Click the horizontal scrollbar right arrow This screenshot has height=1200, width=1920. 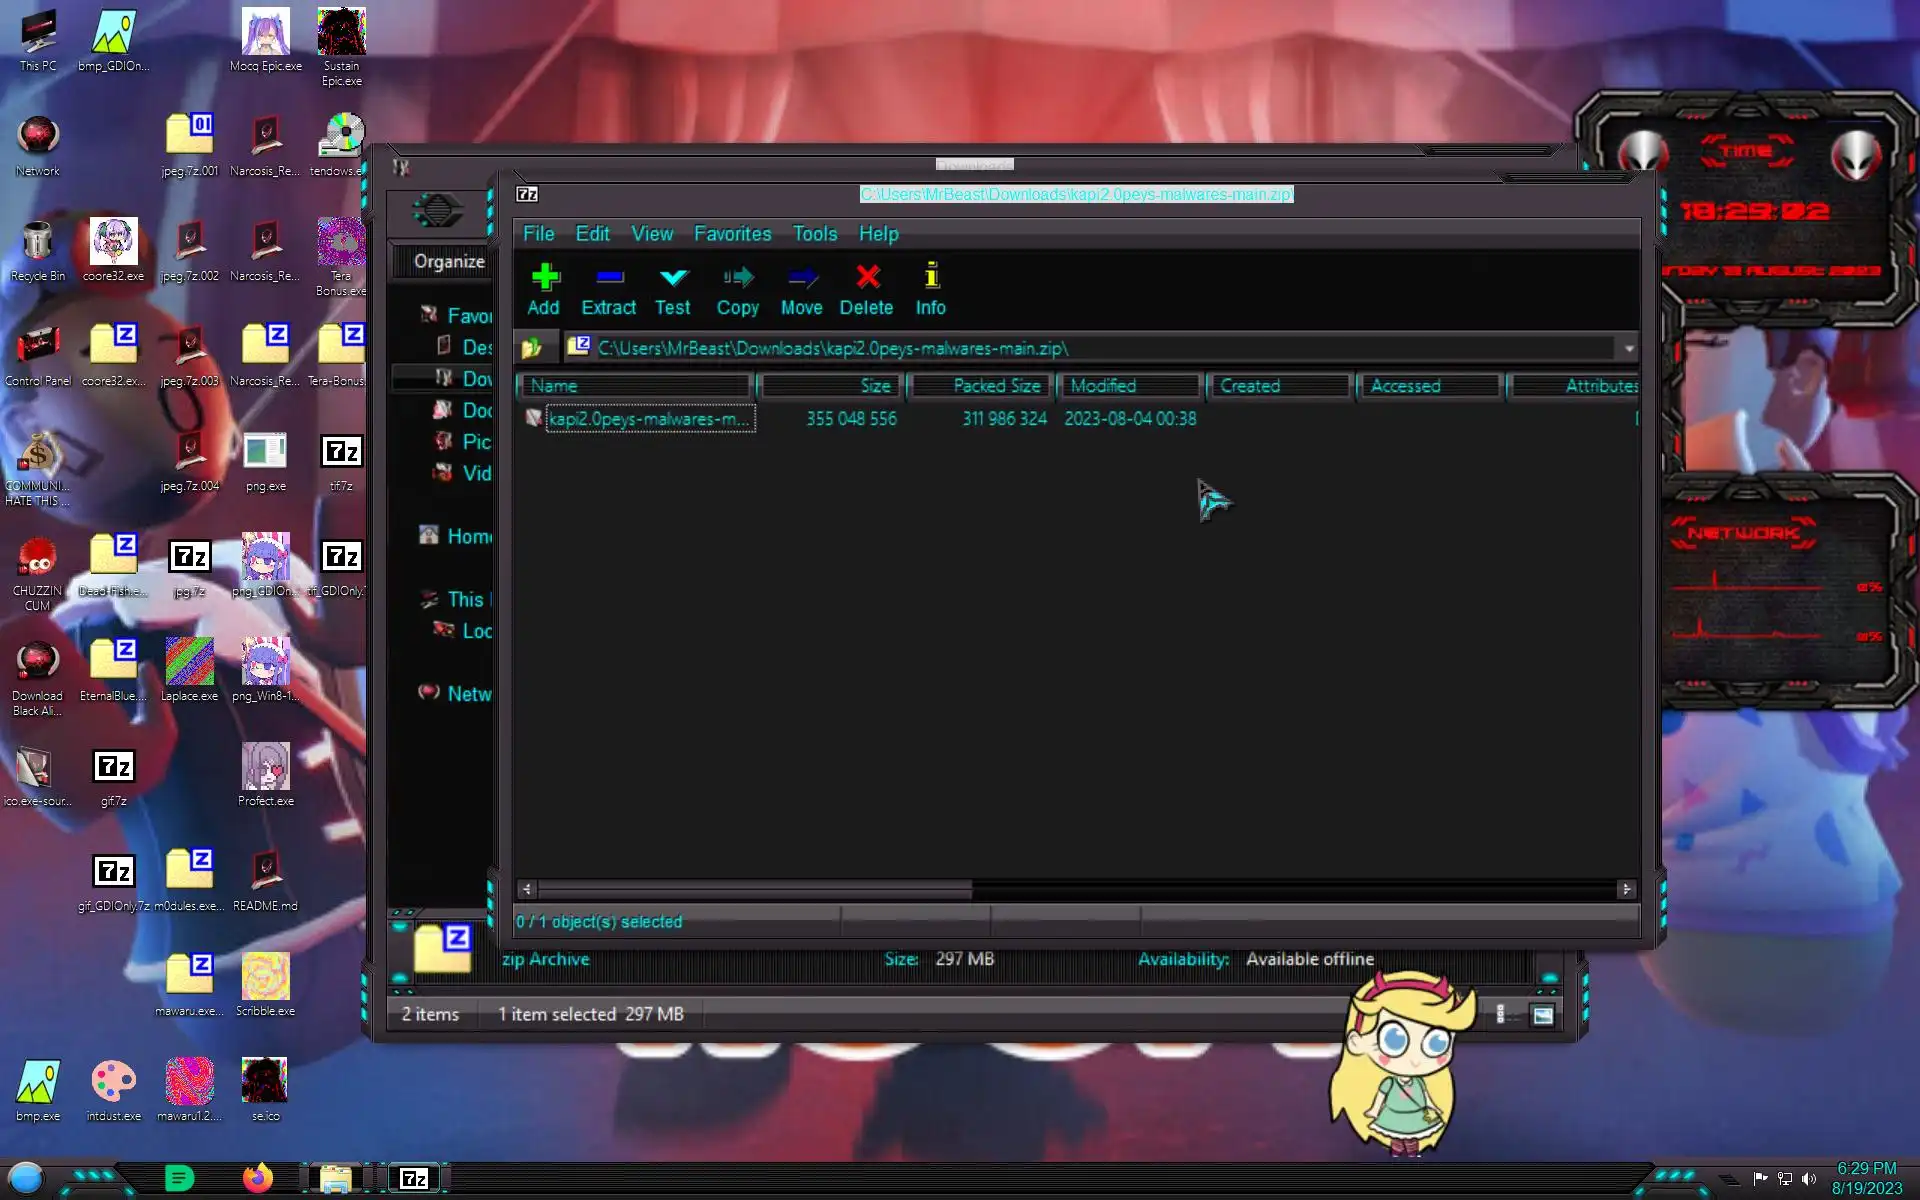click(1626, 888)
